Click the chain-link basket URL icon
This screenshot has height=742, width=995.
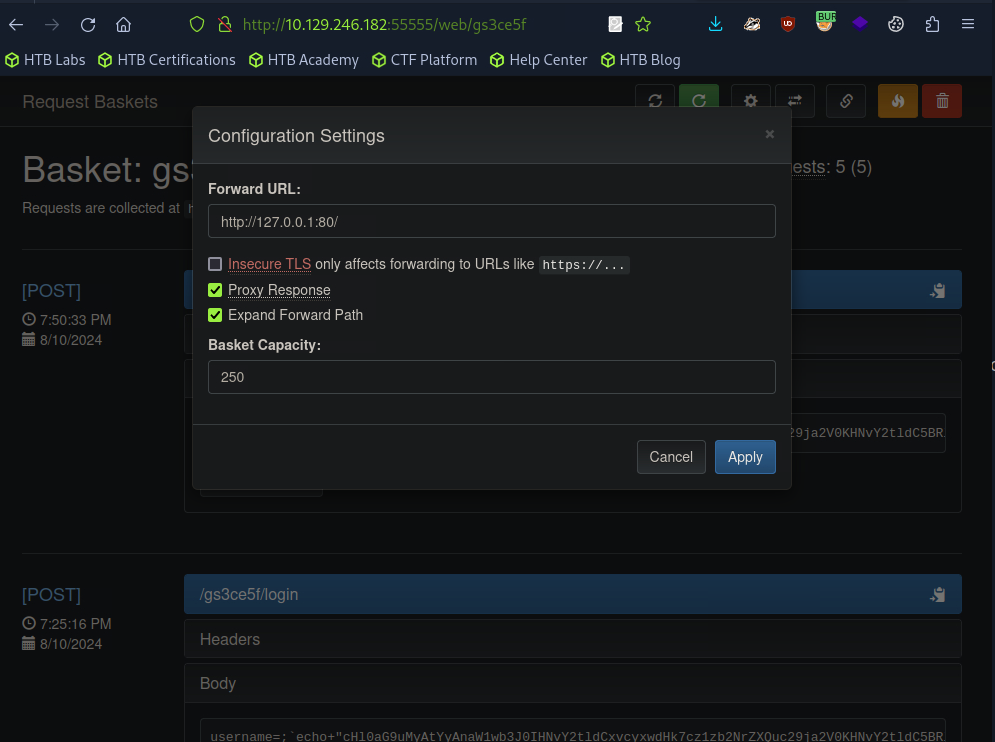[846, 101]
